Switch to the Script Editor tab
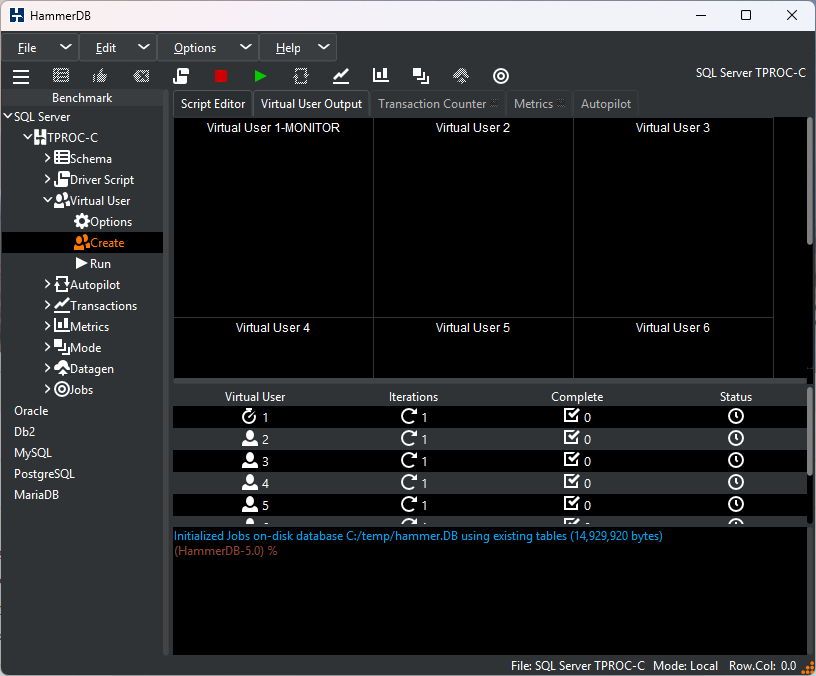816x676 pixels. 213,104
